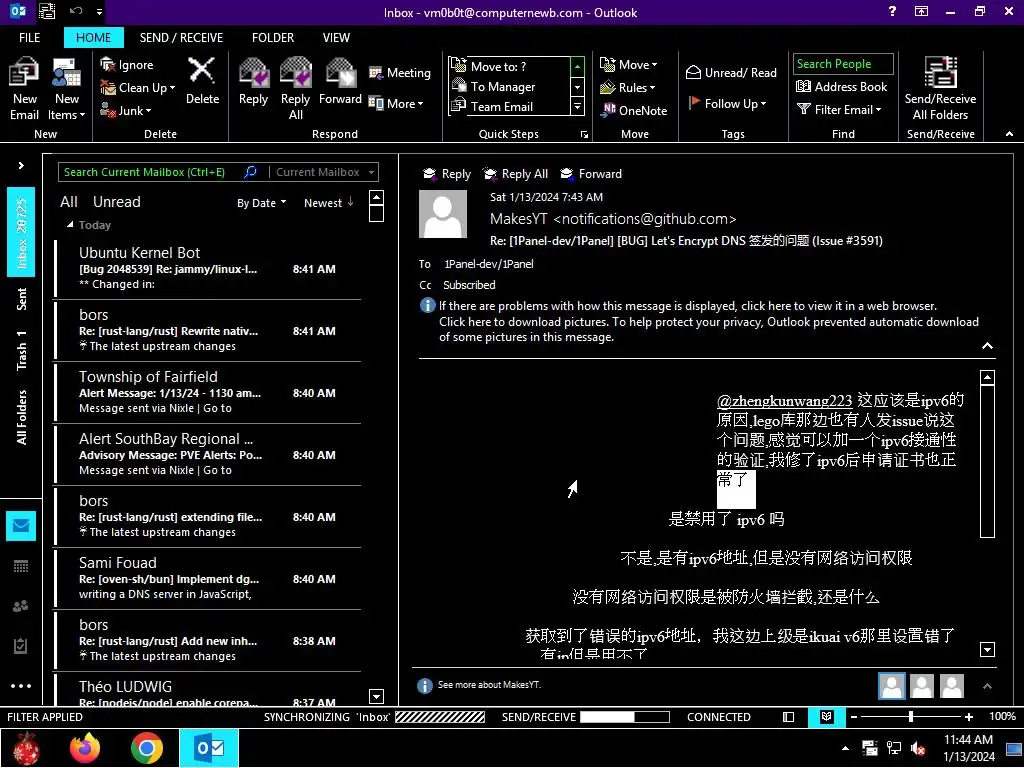Run Send/Receive All Folders
1024x768 pixels.
coord(940,88)
